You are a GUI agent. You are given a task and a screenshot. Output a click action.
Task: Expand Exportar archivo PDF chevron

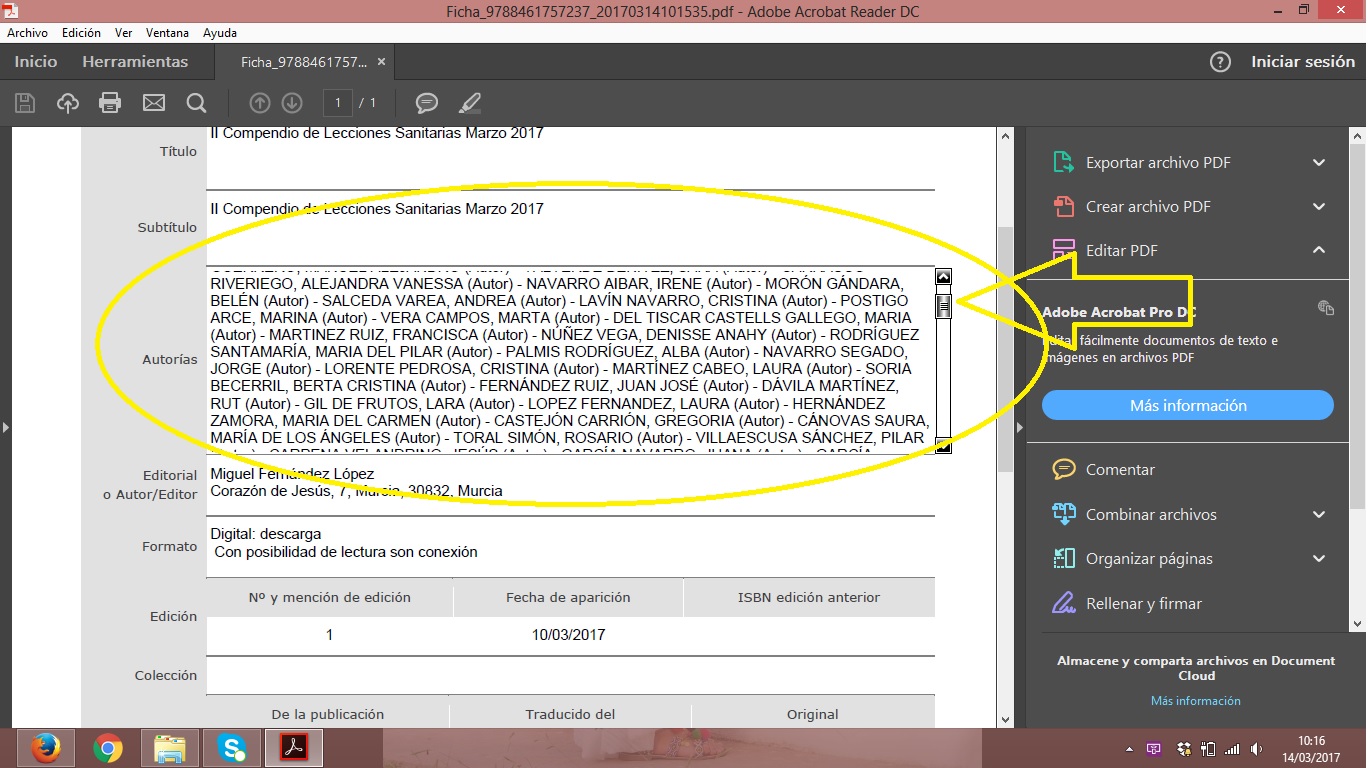1319,162
